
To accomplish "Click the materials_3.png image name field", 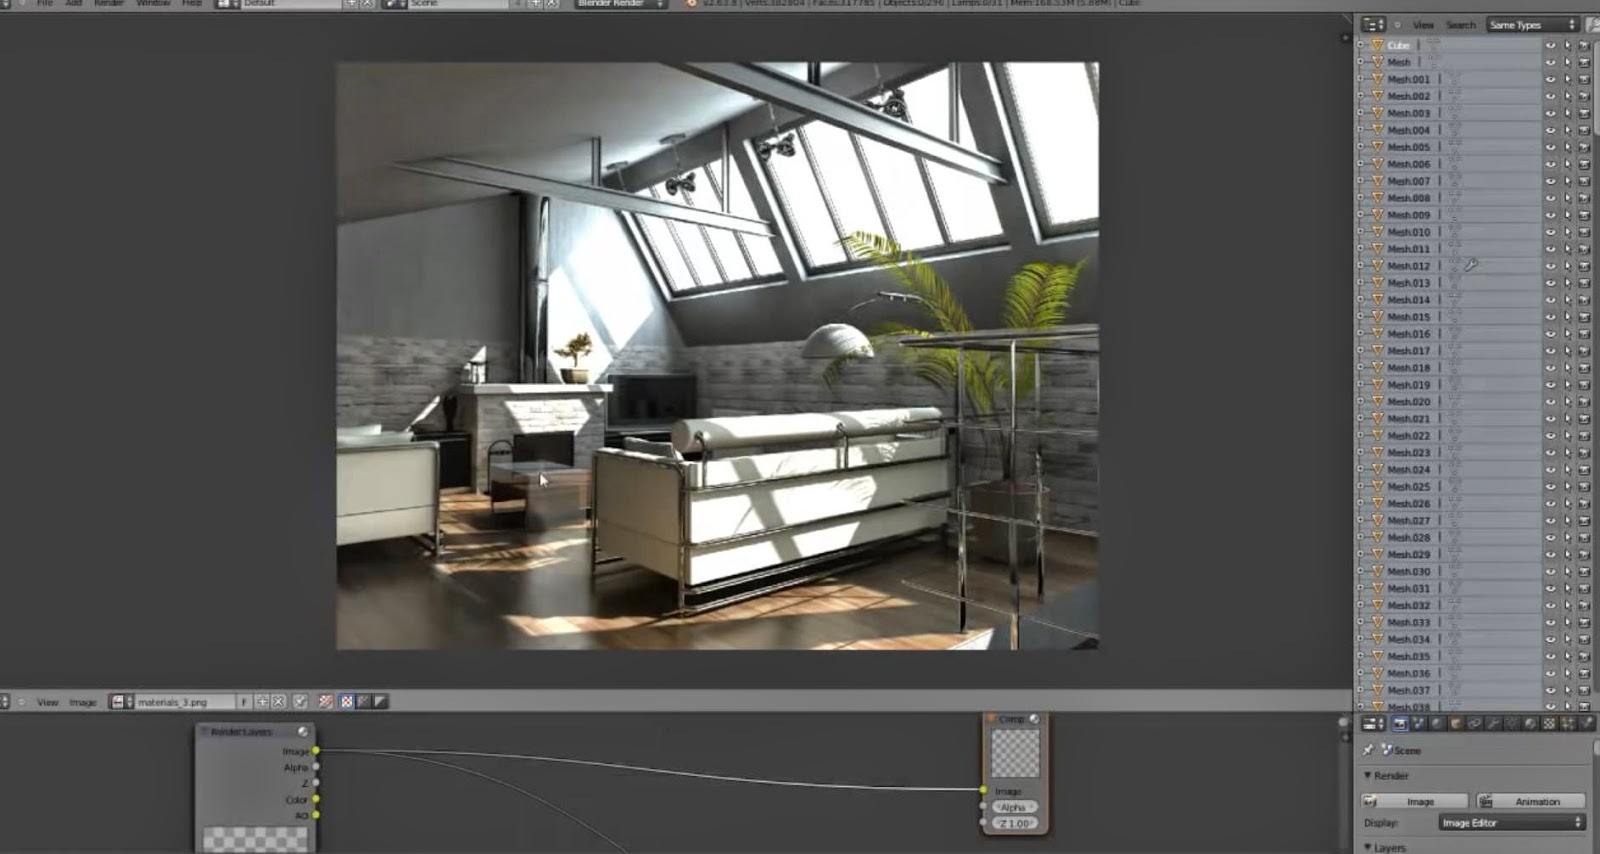I will [x=184, y=702].
